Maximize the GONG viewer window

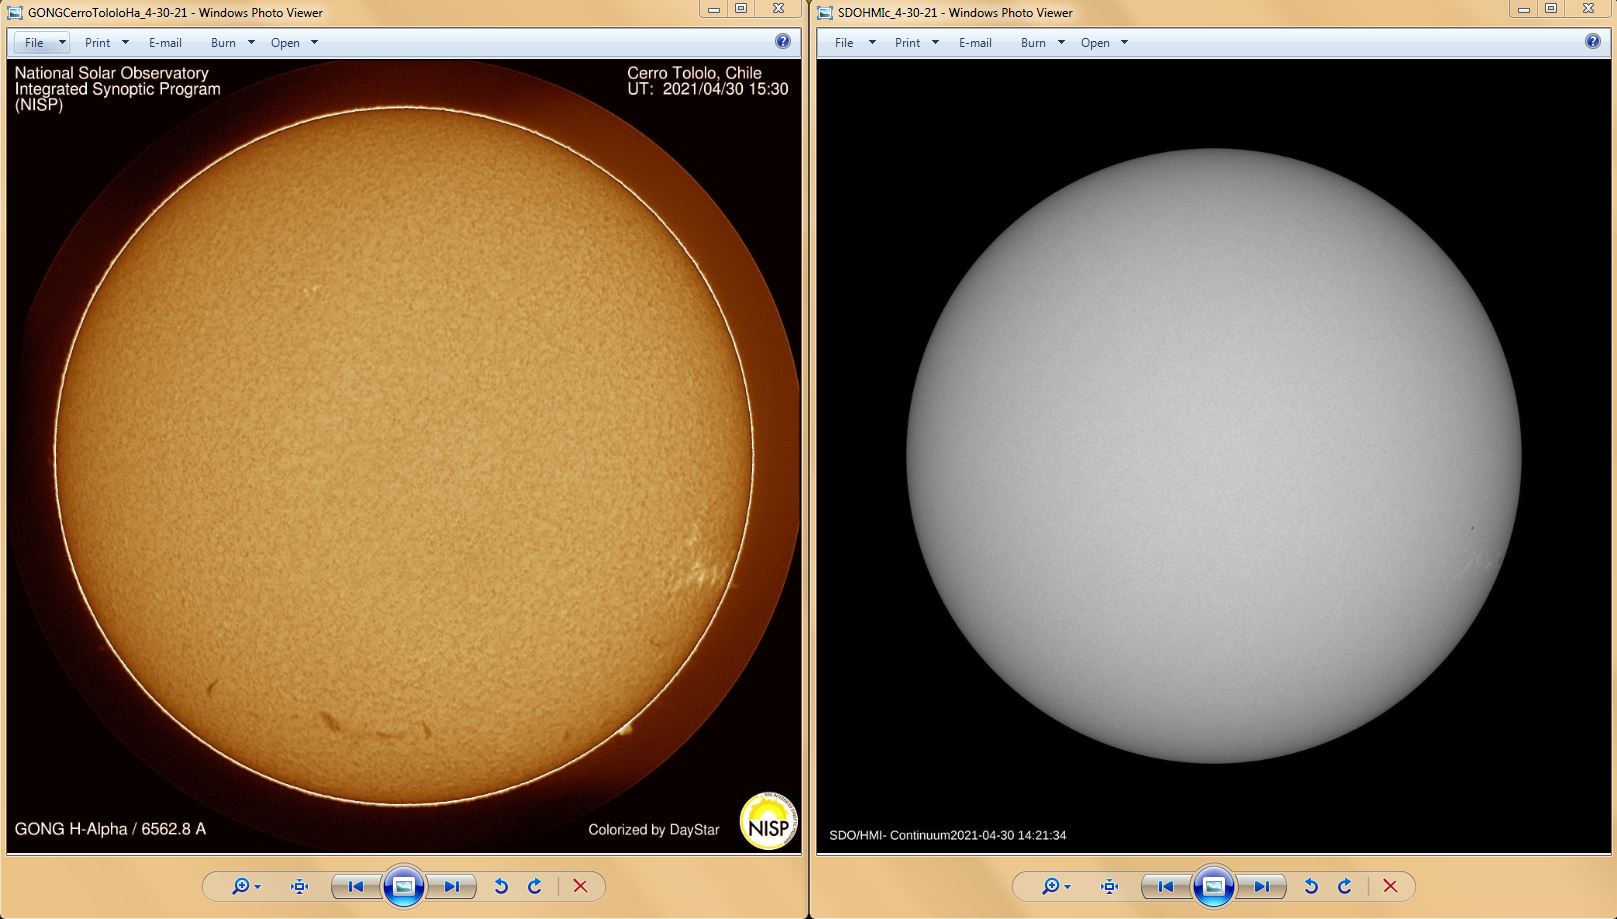(x=741, y=9)
